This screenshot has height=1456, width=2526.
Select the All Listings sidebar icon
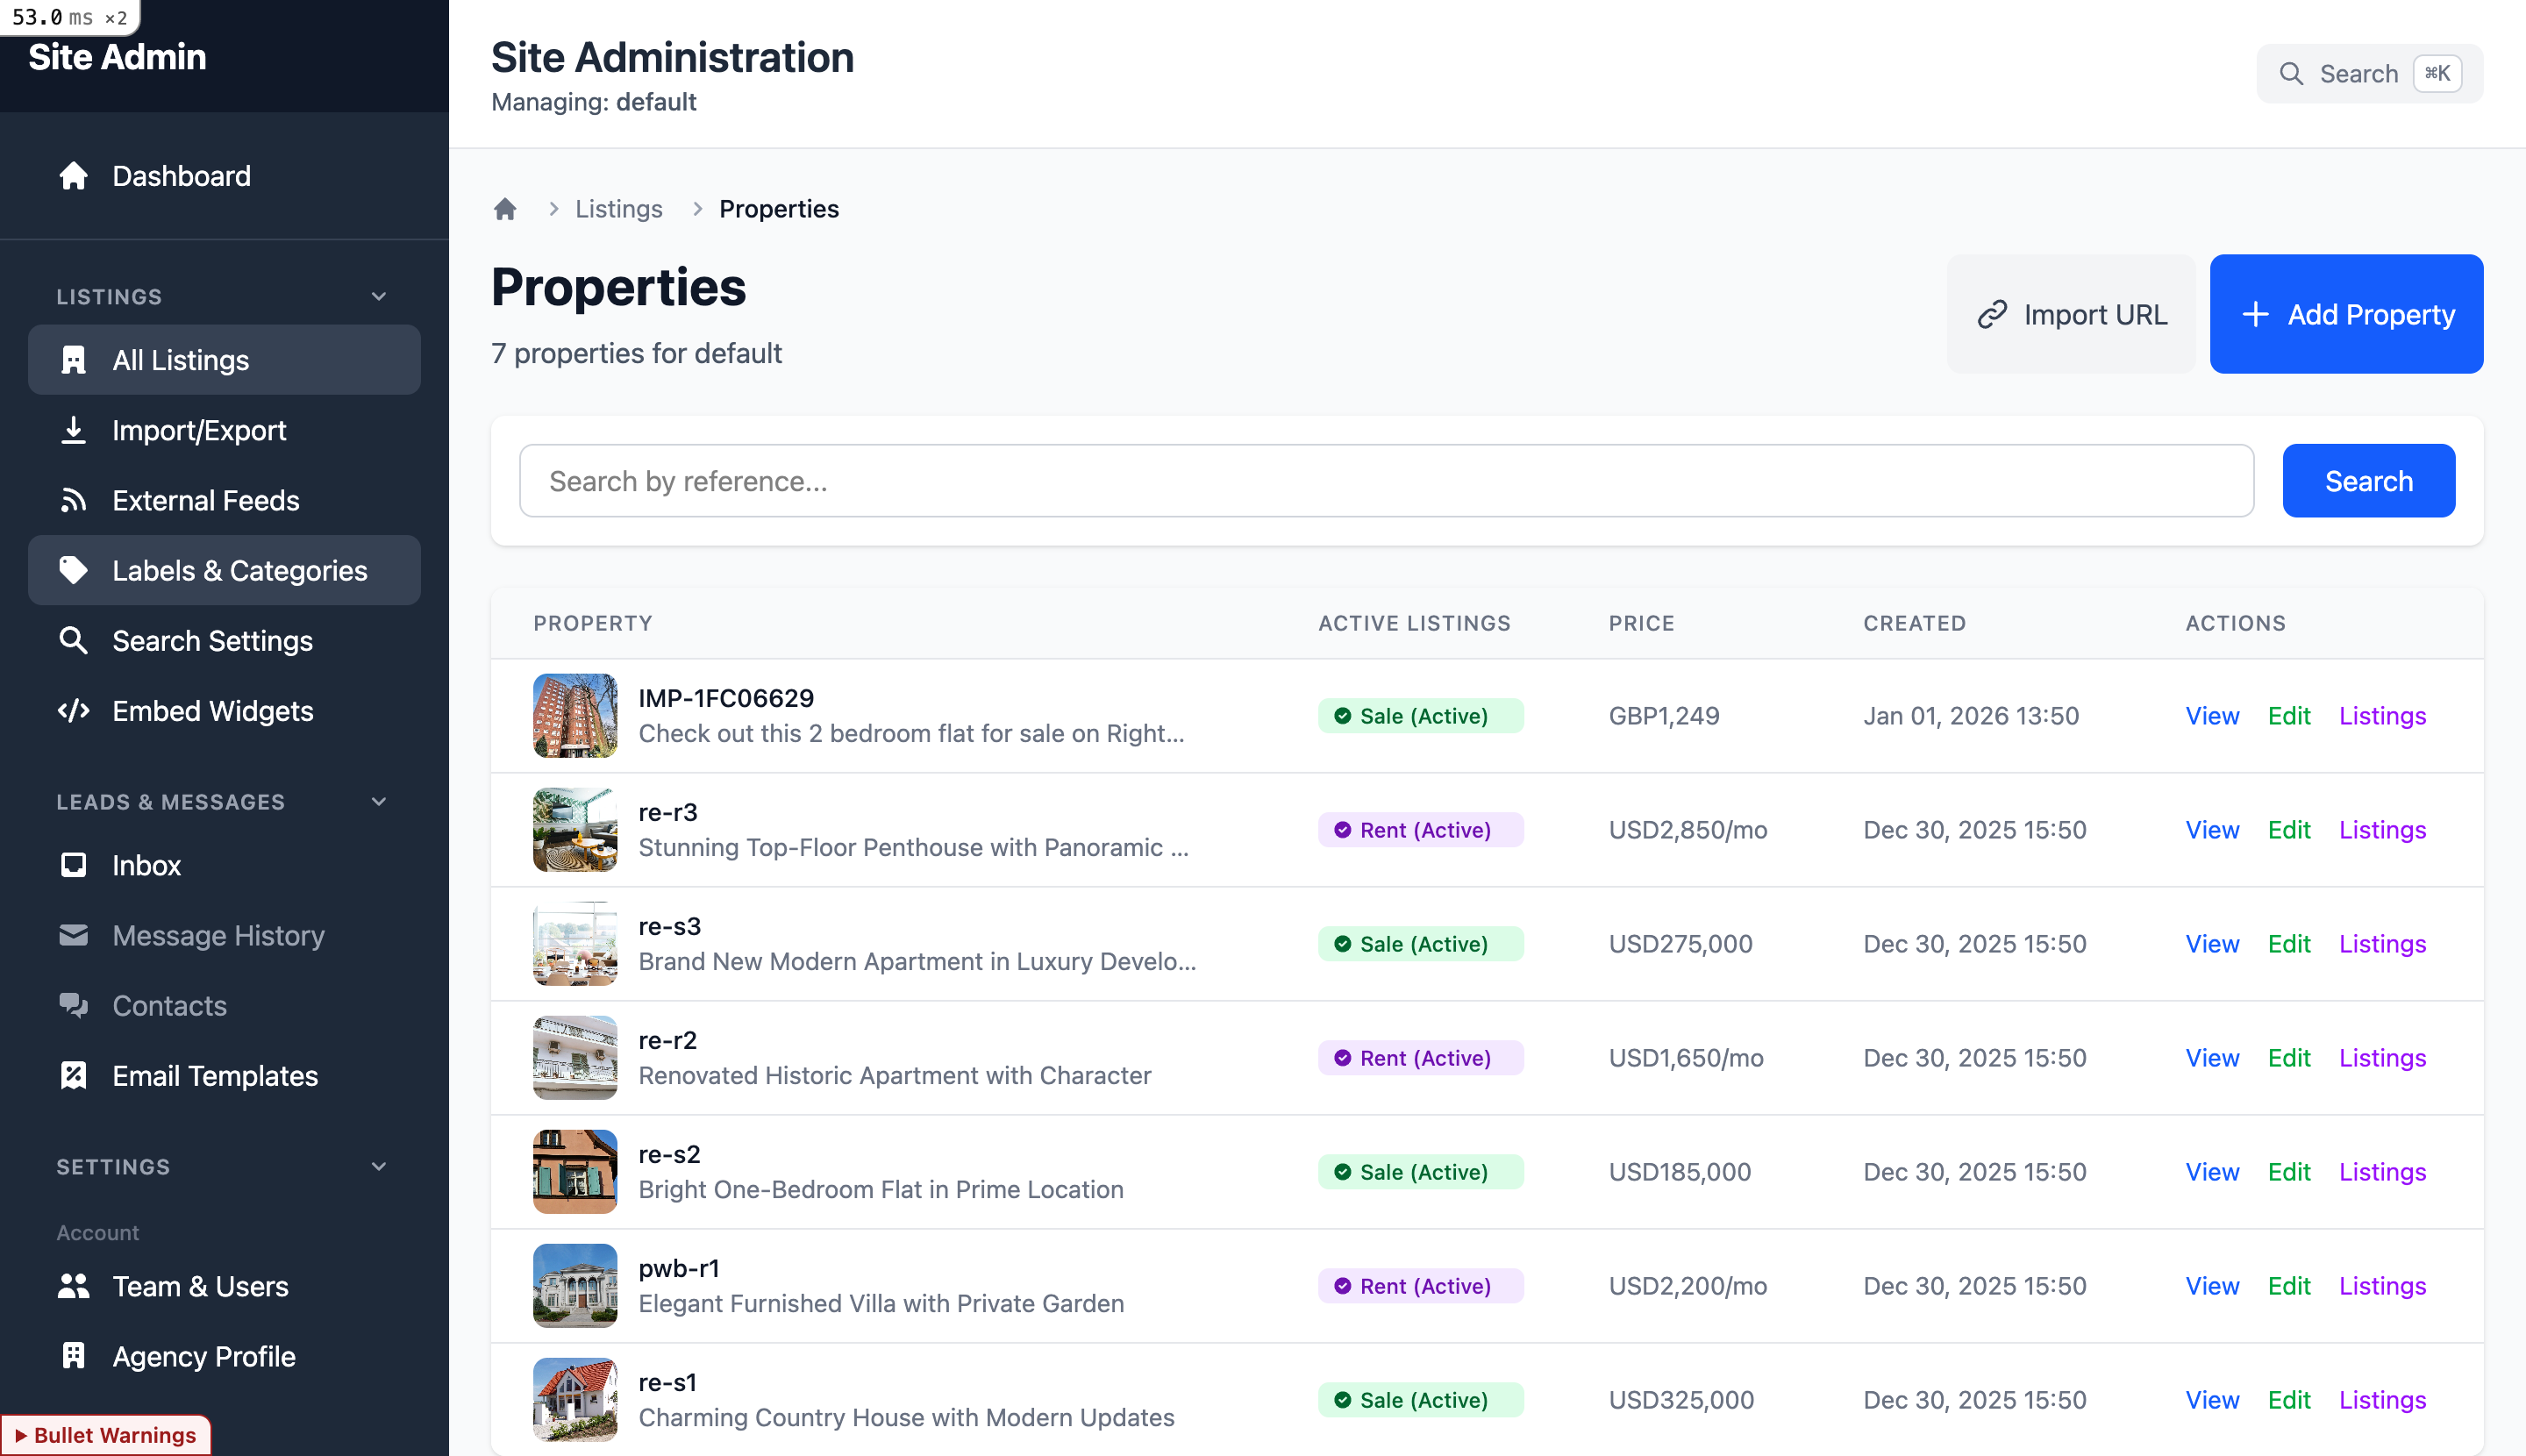(74, 360)
